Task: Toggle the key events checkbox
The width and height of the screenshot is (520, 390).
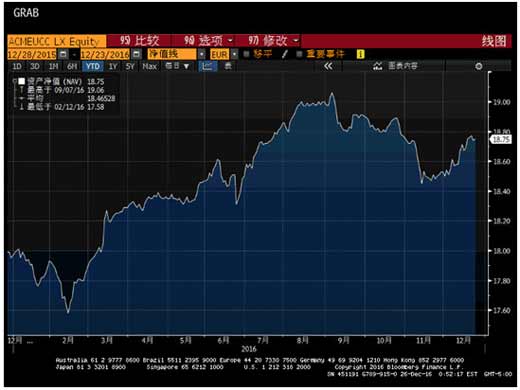Action: [x=299, y=54]
